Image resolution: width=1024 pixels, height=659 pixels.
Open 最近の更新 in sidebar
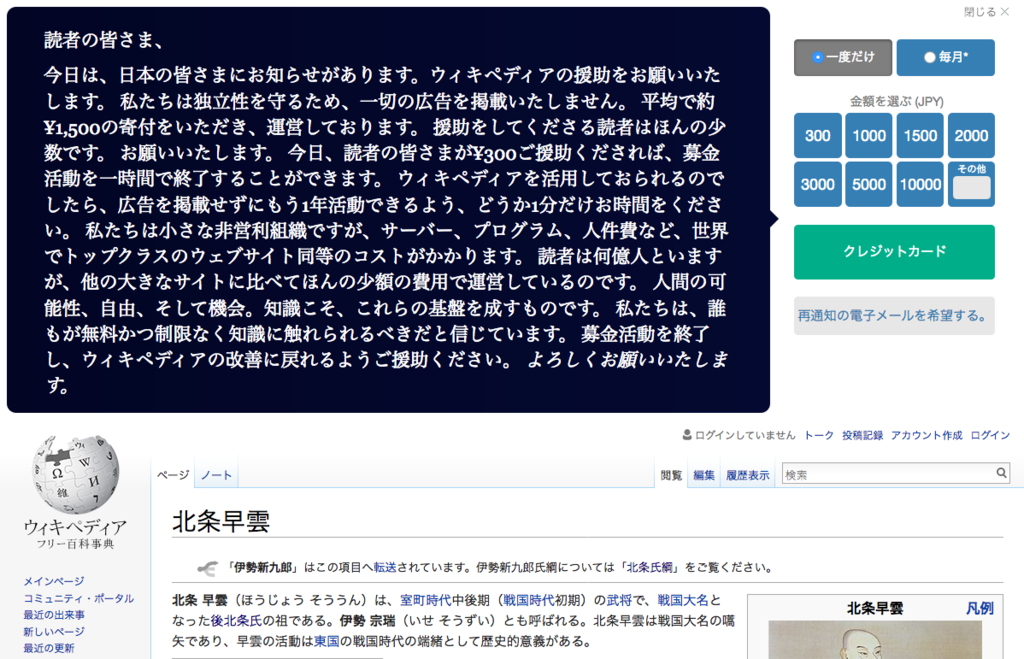click(48, 648)
